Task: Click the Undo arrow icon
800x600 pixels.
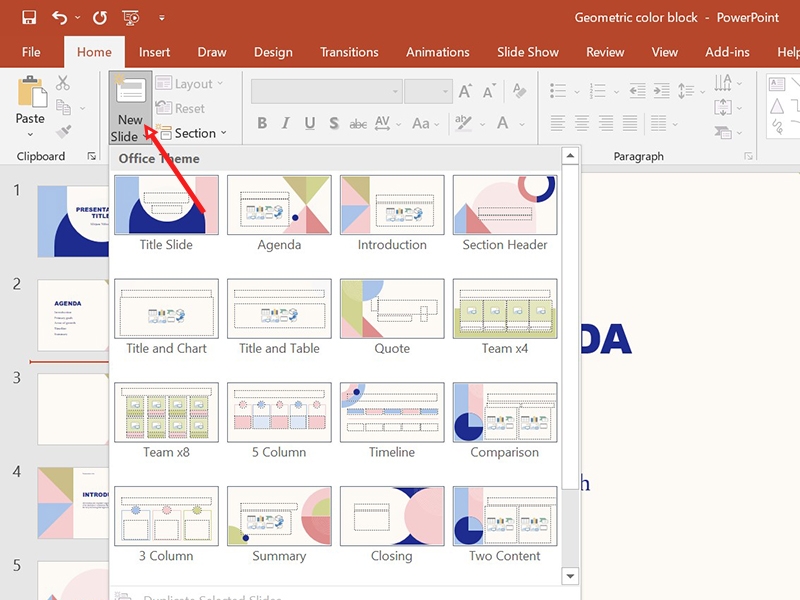Action: [x=60, y=18]
